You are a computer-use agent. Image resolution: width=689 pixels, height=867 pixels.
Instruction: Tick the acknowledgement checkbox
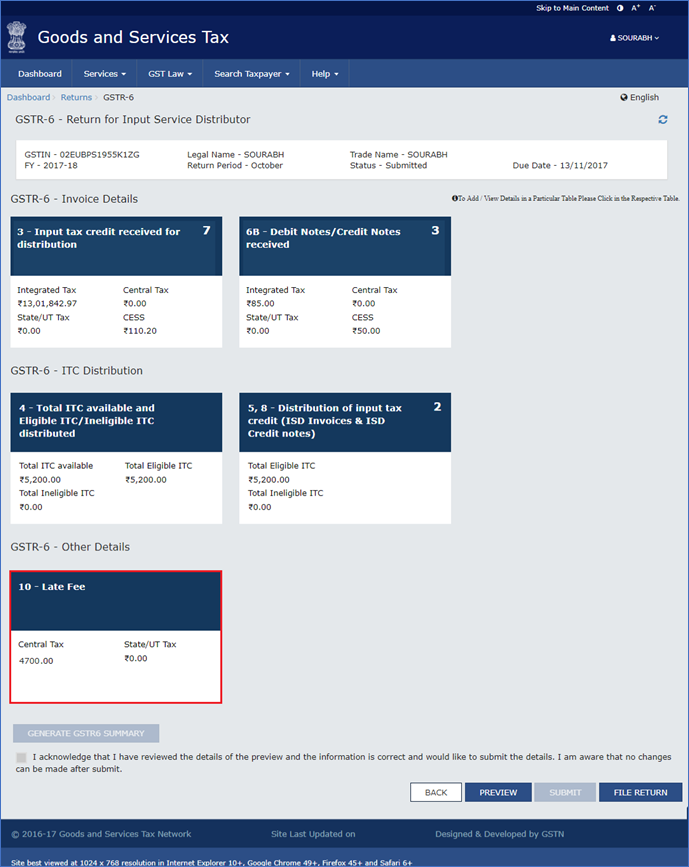tap(21, 758)
